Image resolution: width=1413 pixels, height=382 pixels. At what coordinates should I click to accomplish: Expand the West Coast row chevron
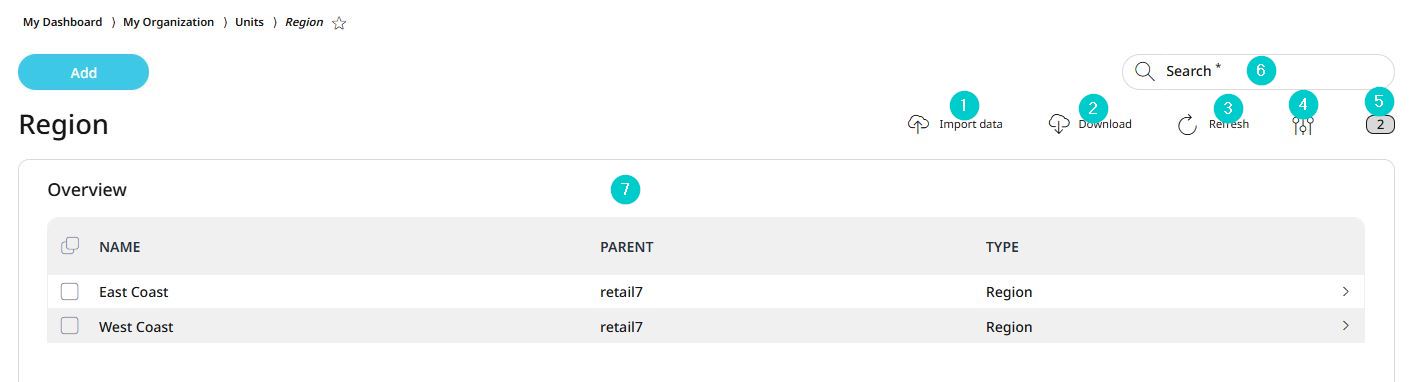(x=1345, y=326)
